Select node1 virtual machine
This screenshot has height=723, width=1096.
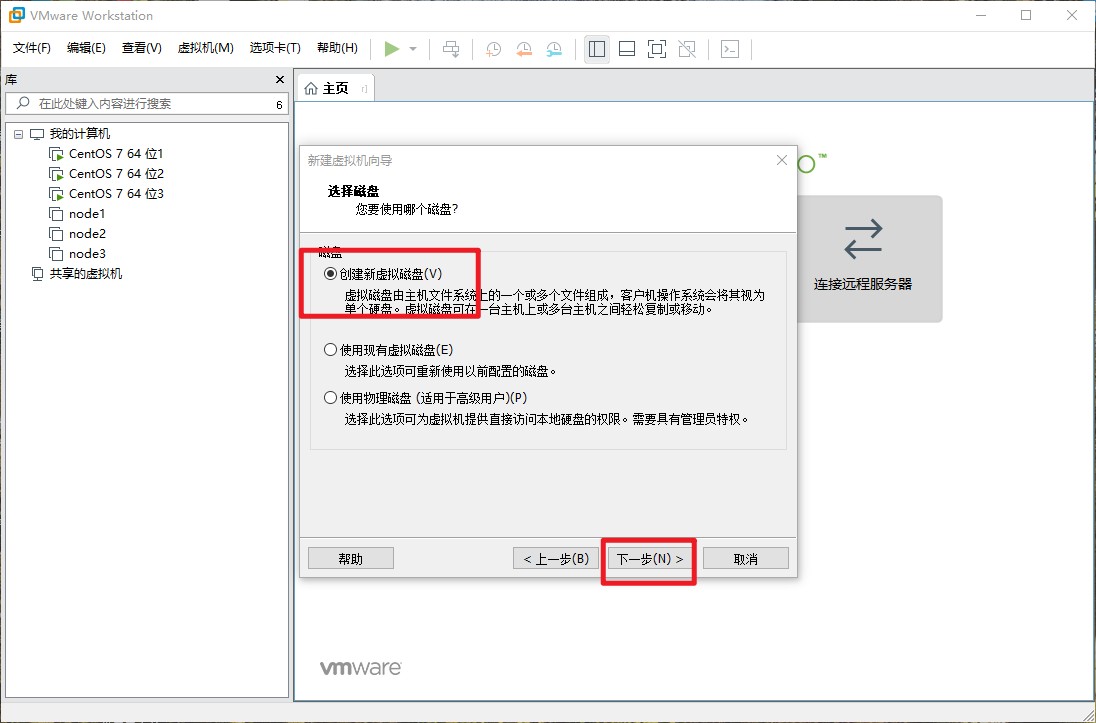pyautogui.click(x=77, y=214)
